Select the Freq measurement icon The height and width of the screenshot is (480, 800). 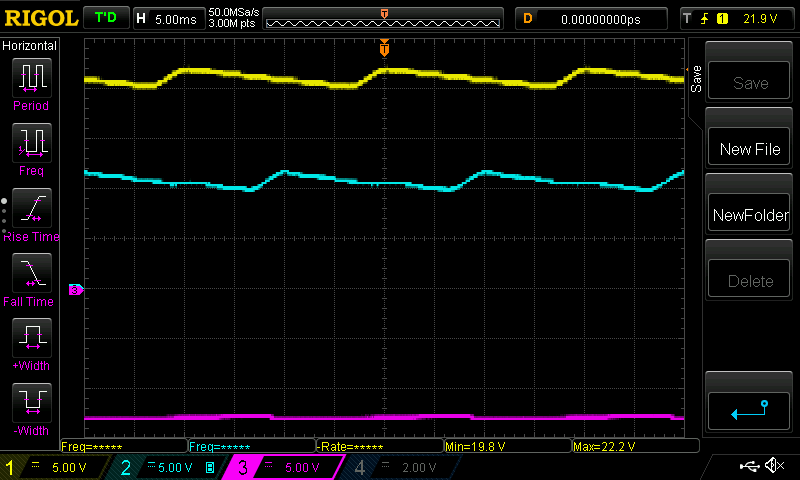pos(30,145)
